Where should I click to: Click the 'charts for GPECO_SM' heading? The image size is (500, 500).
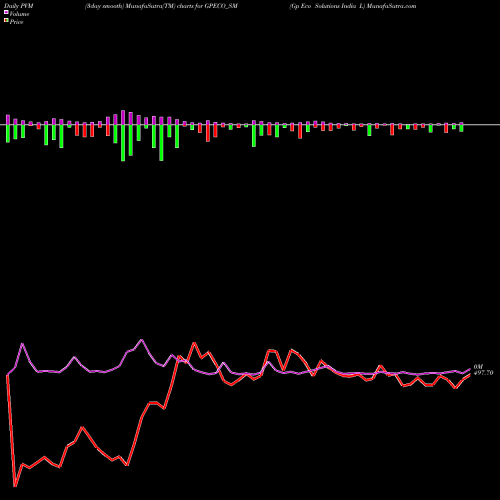click(207, 6)
